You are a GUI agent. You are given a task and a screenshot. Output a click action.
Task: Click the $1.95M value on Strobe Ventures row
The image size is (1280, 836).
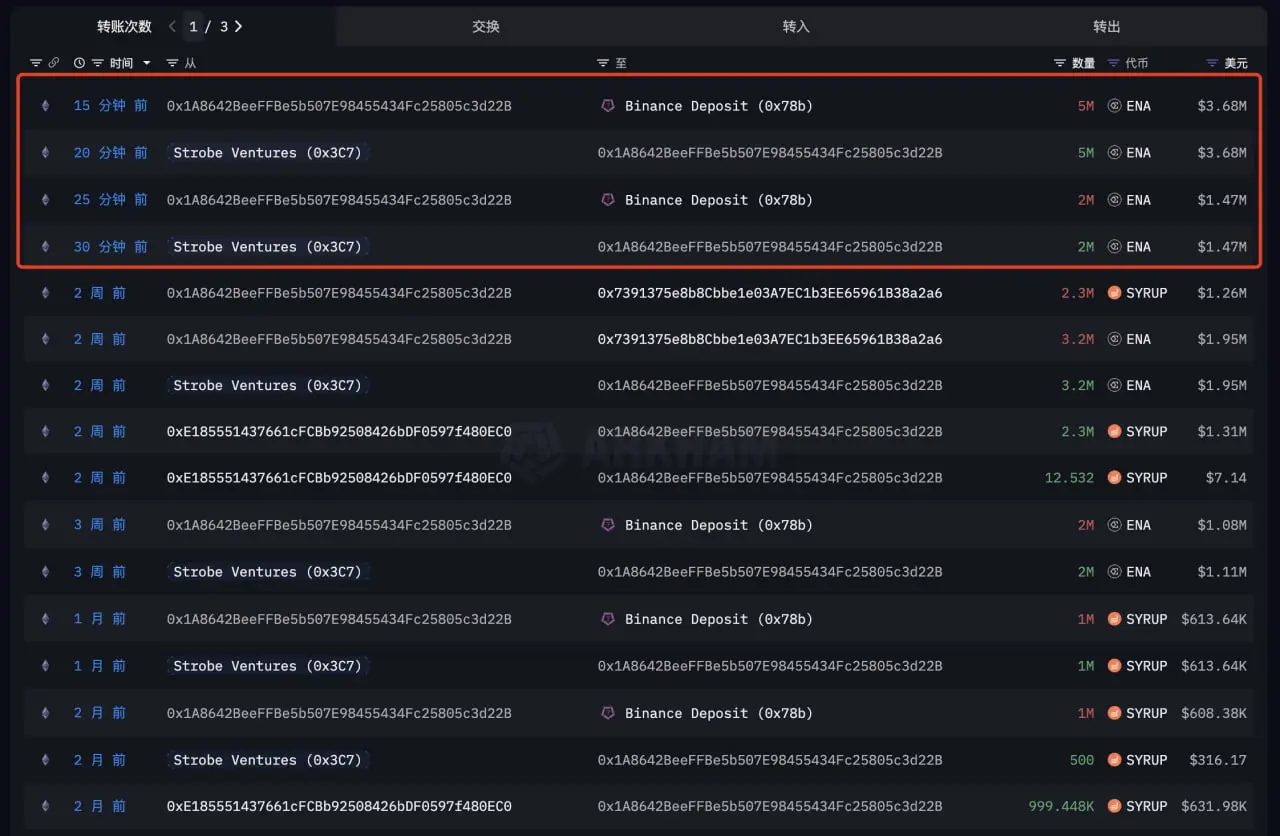click(x=1222, y=385)
